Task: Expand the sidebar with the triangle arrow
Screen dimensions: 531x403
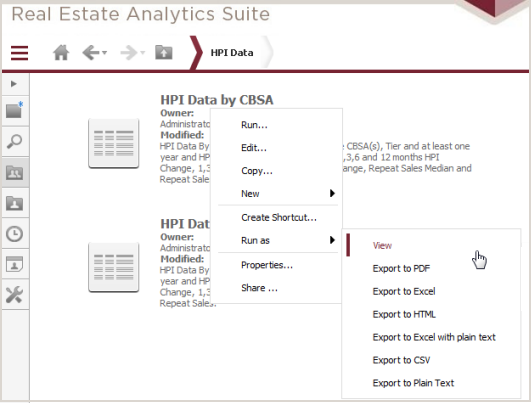Action: [x=14, y=84]
